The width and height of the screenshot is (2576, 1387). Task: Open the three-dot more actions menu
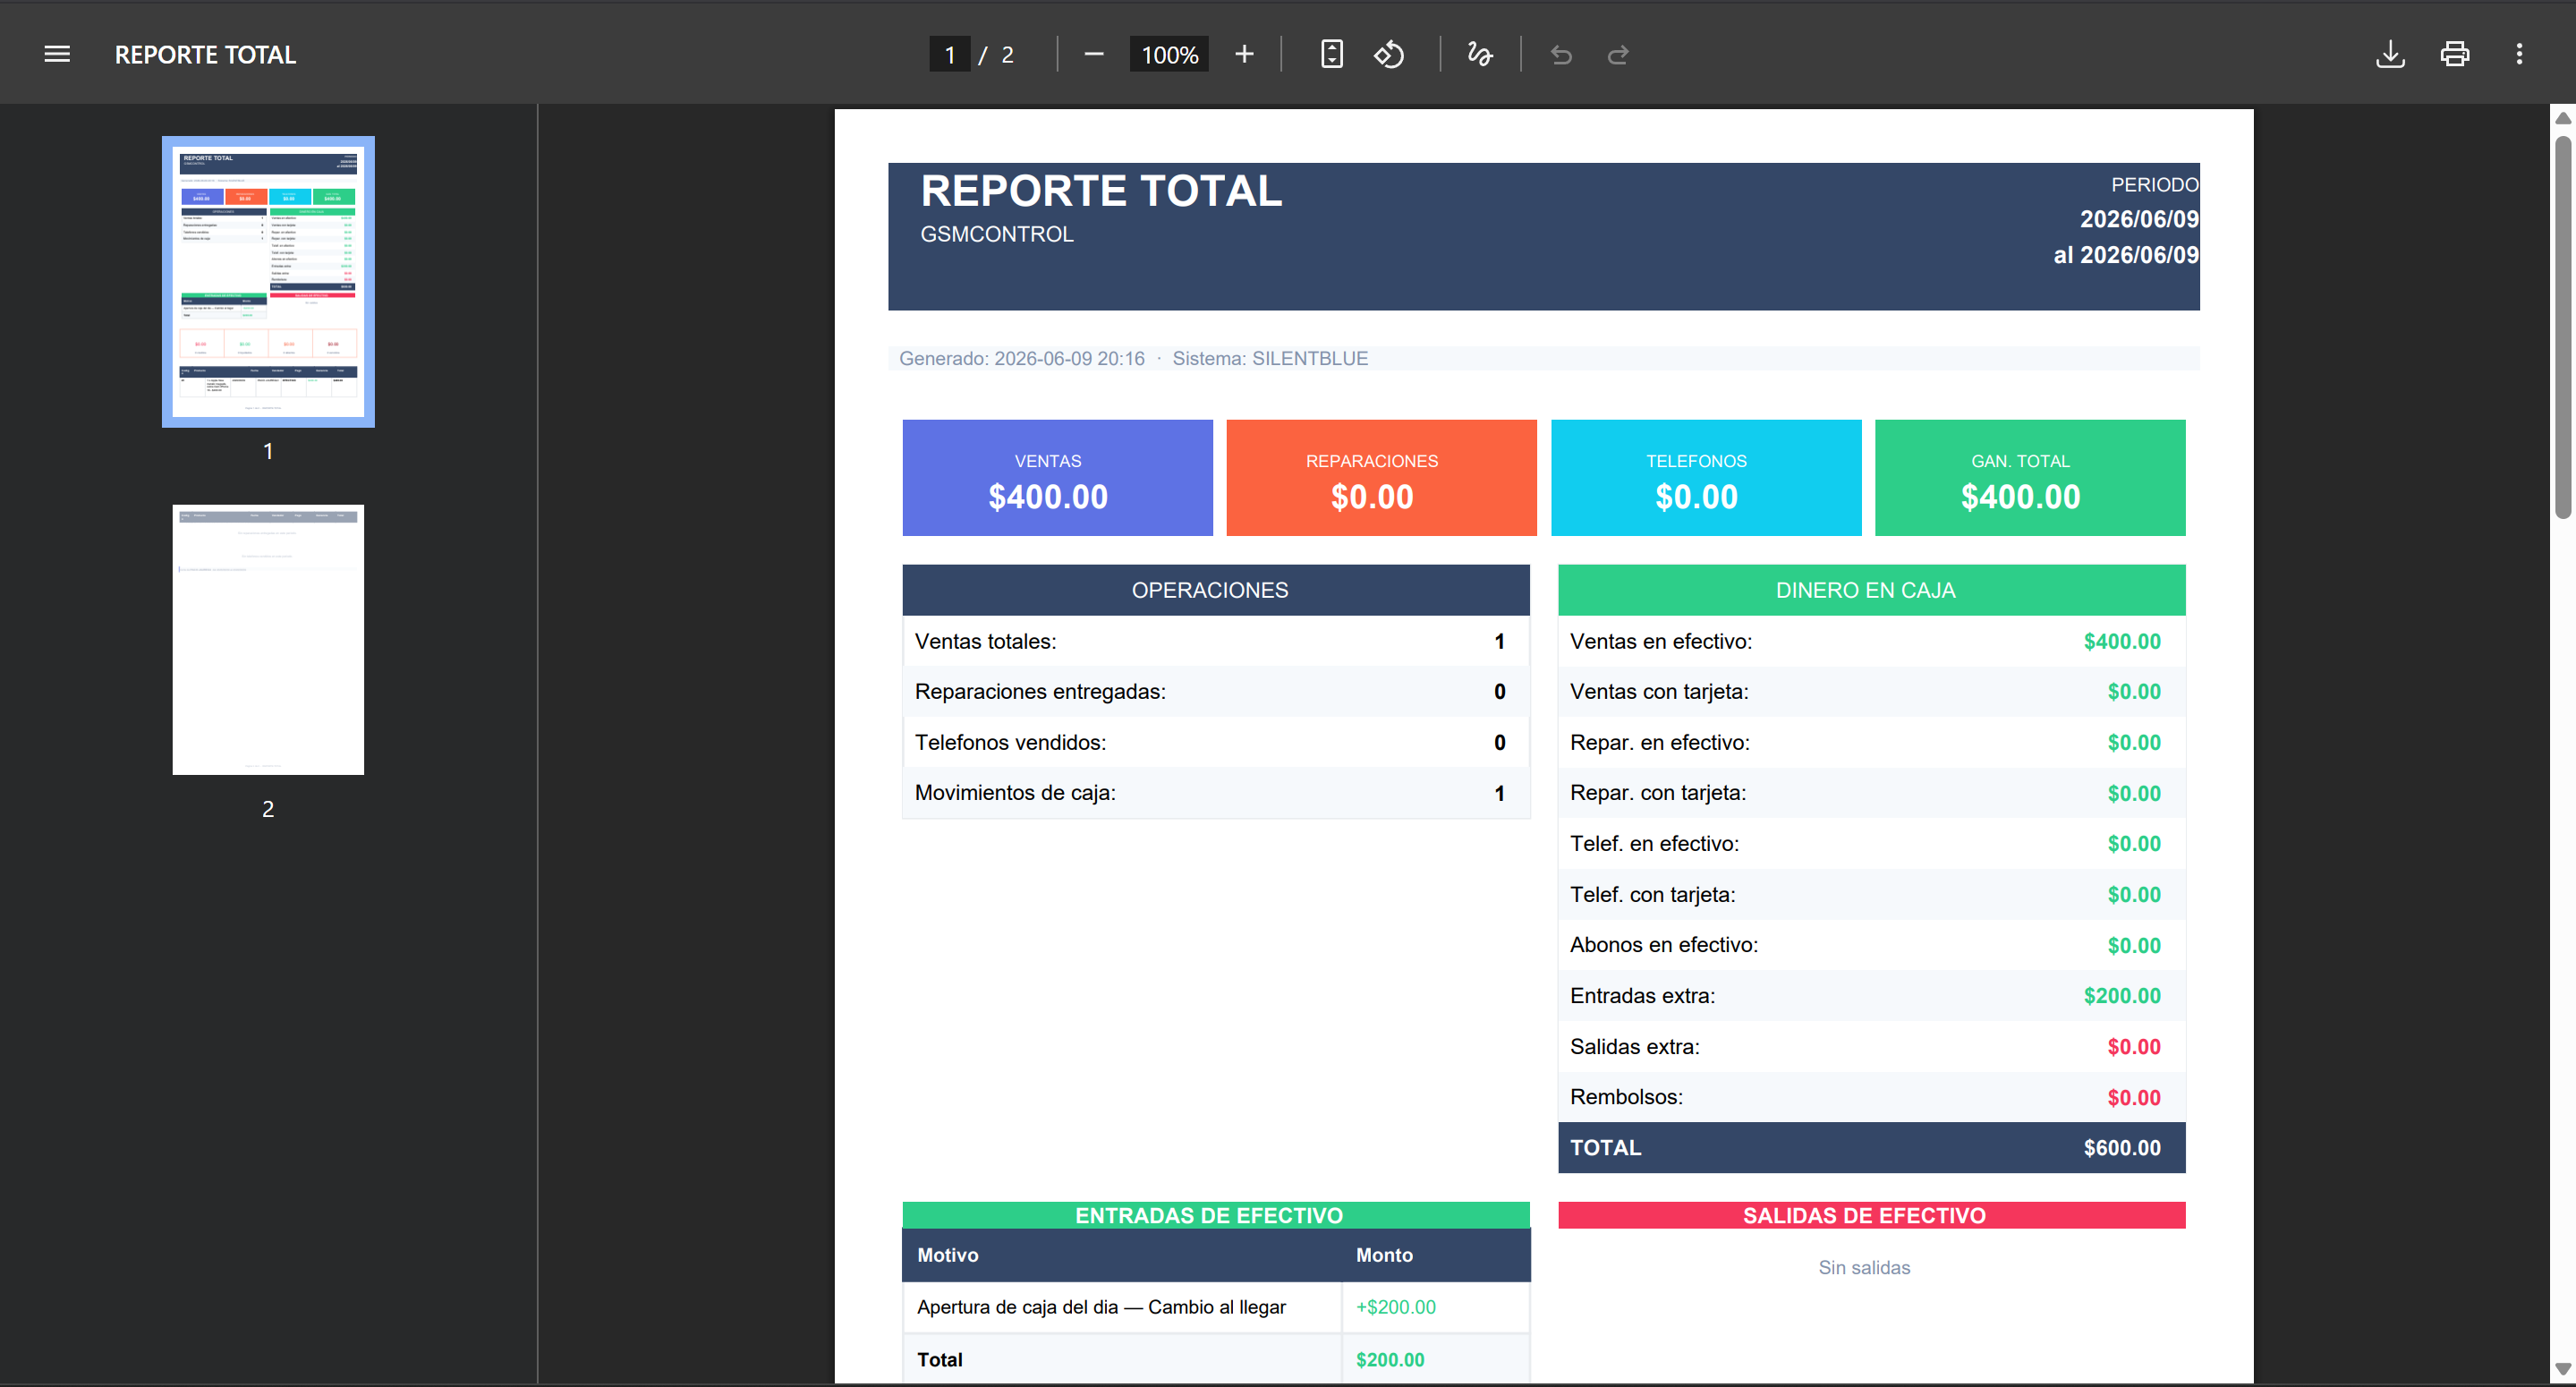coord(2519,54)
